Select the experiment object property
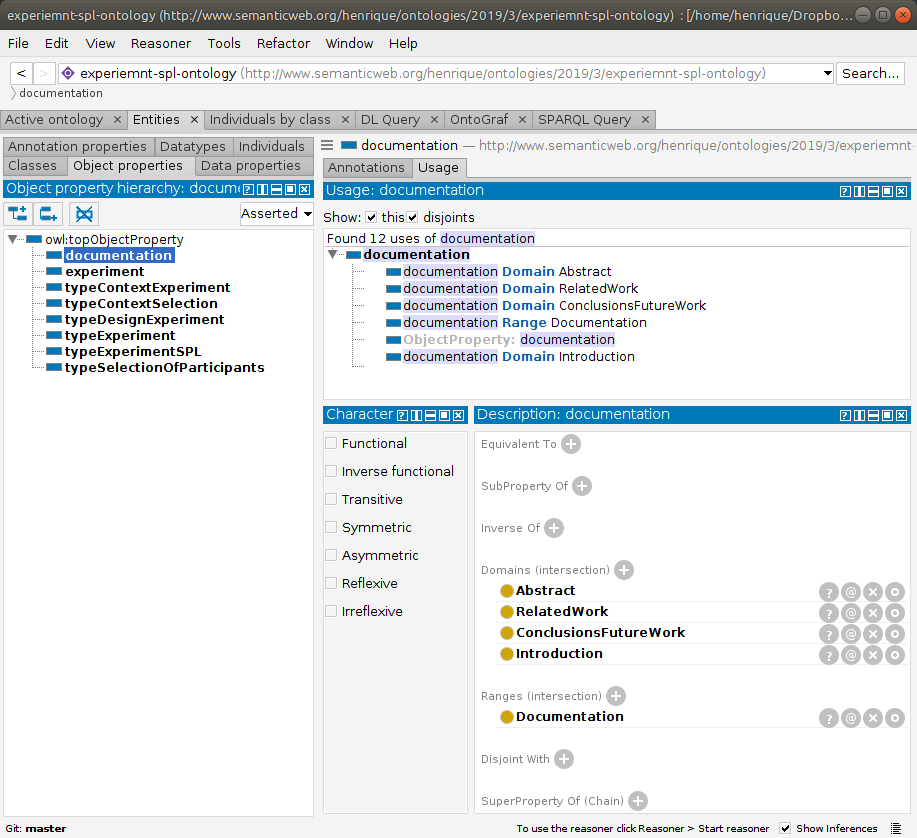The image size is (917, 838). 105,271
